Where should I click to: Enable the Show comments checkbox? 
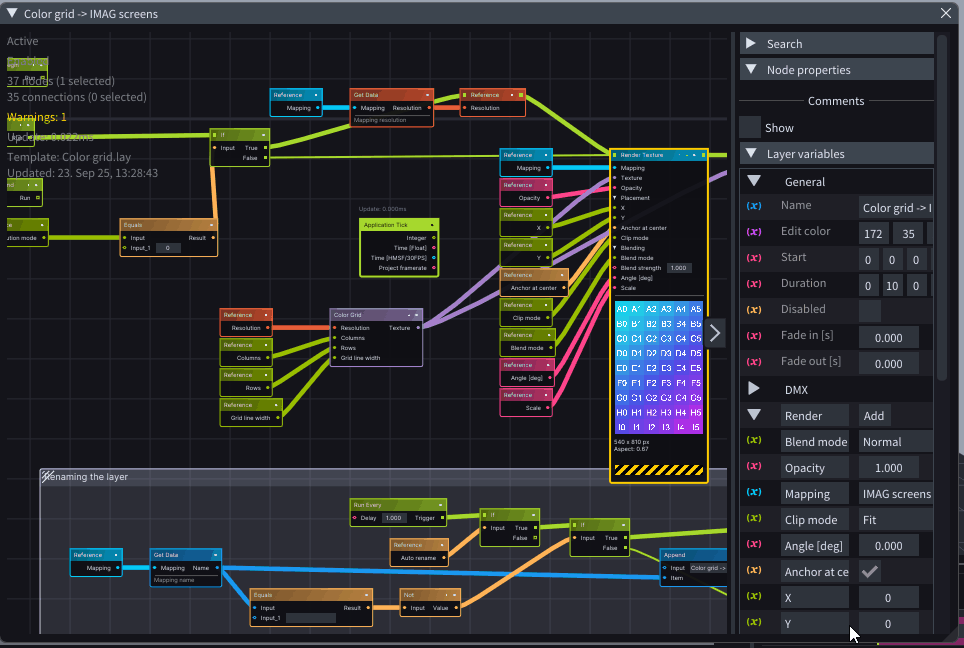coord(750,127)
